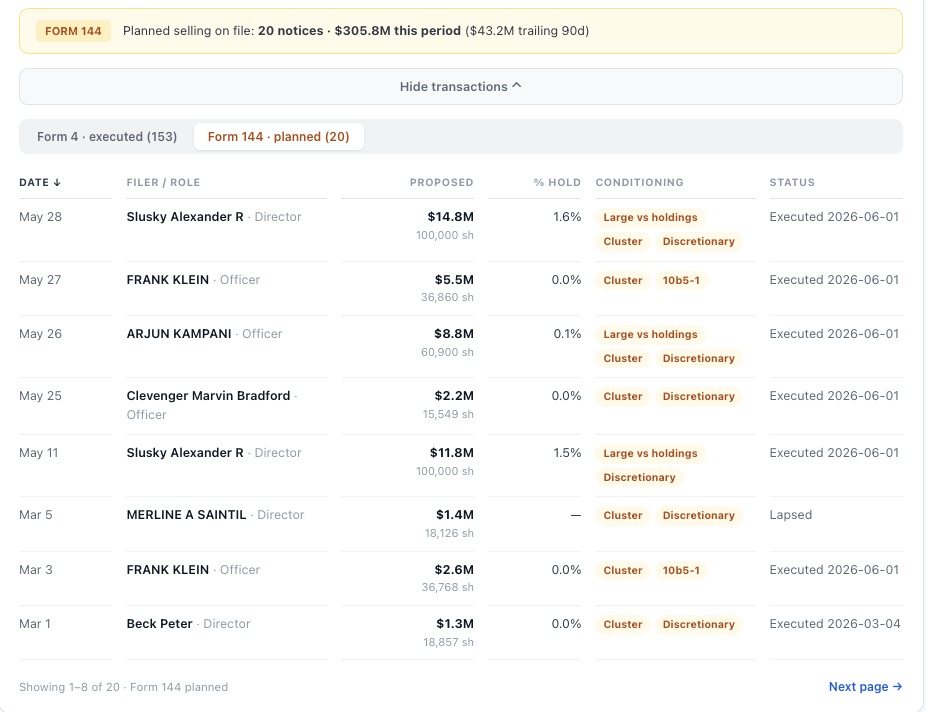Click the FILER / ROLE column header
The width and height of the screenshot is (926, 712).
coord(163,182)
